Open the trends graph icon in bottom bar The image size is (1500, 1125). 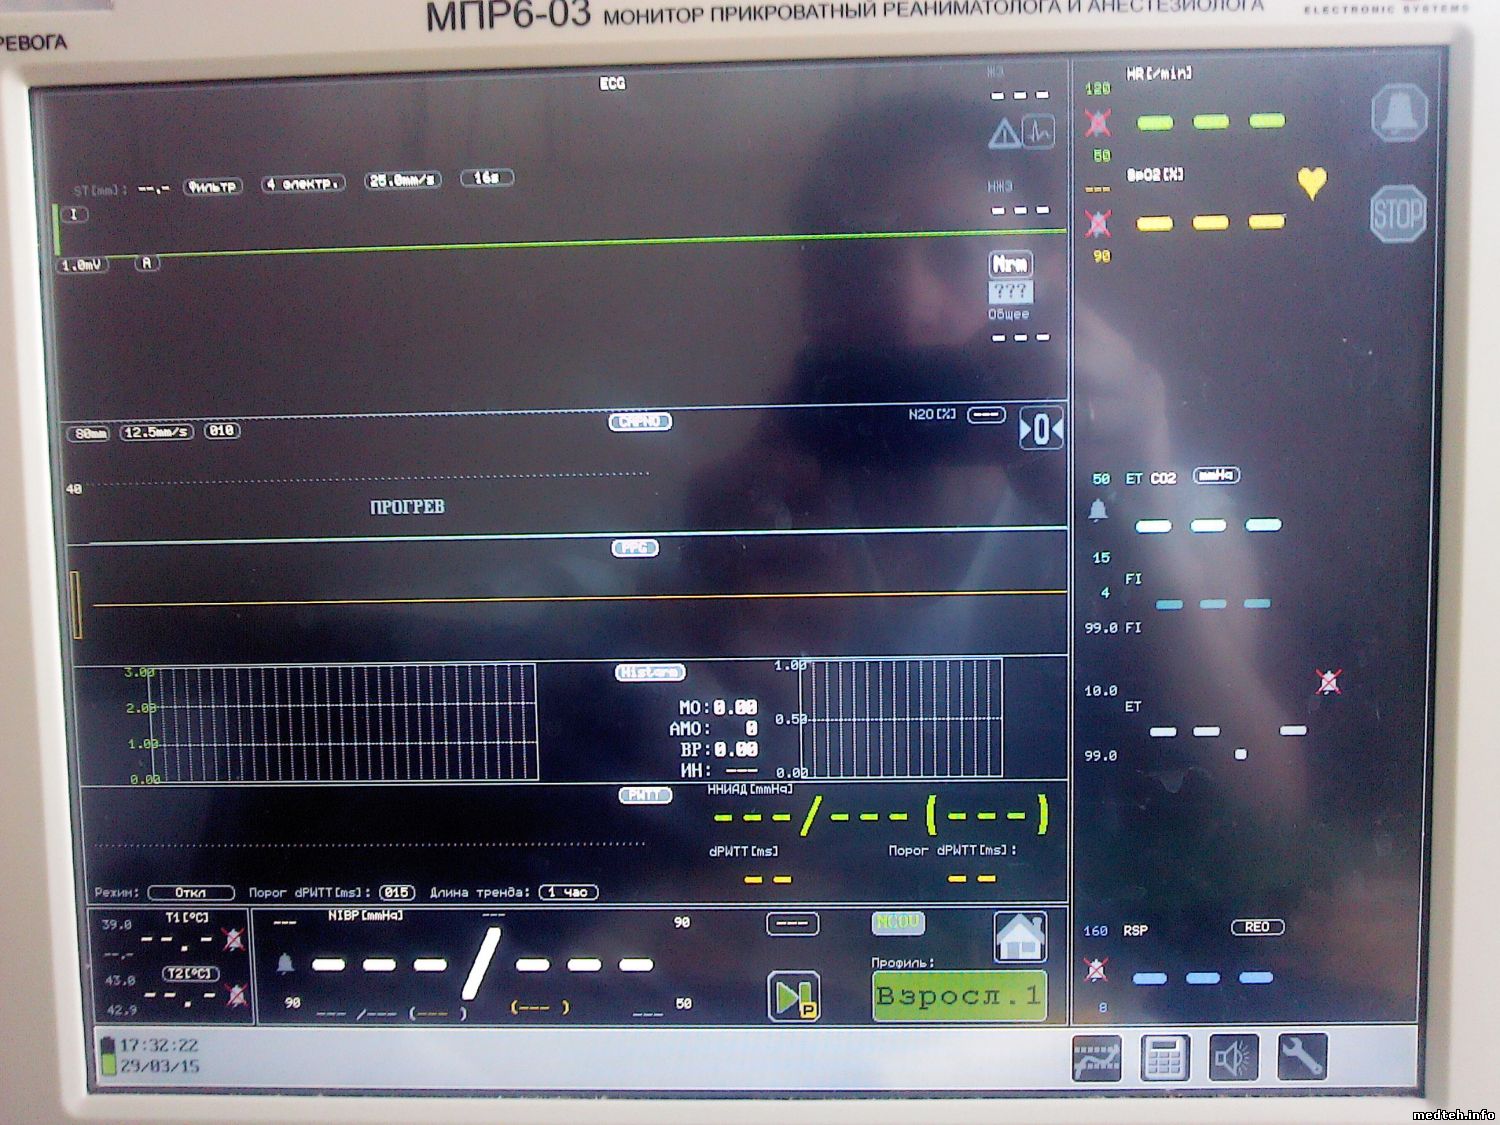point(1097,1058)
